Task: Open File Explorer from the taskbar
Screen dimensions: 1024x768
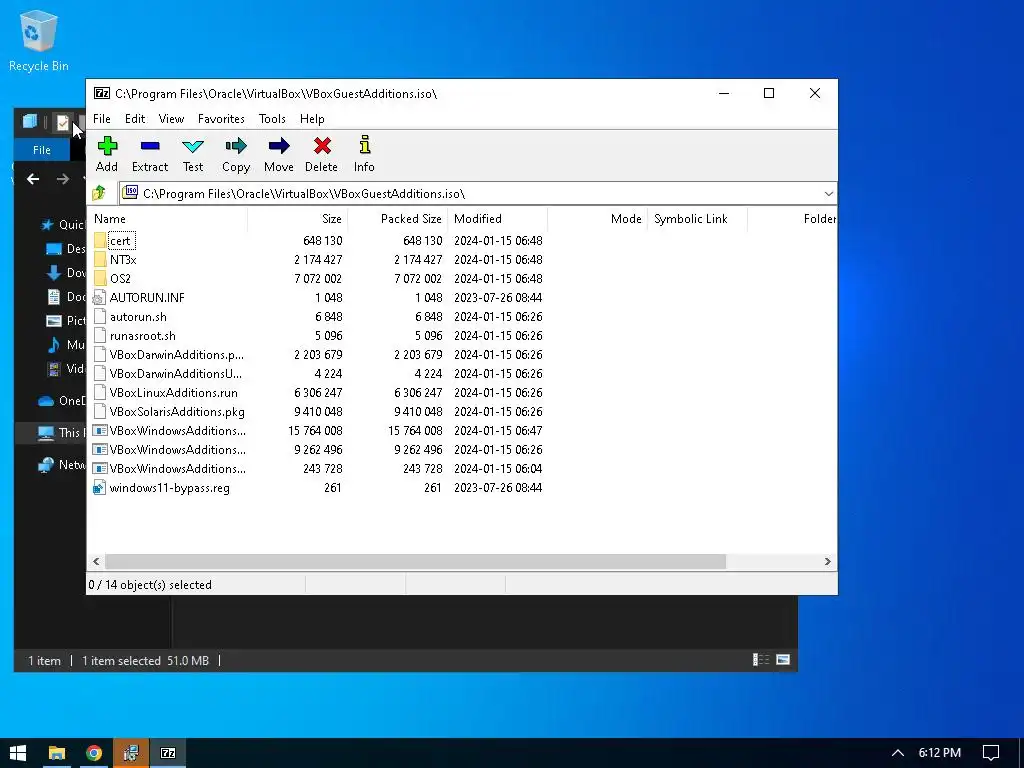Action: pyautogui.click(x=57, y=753)
